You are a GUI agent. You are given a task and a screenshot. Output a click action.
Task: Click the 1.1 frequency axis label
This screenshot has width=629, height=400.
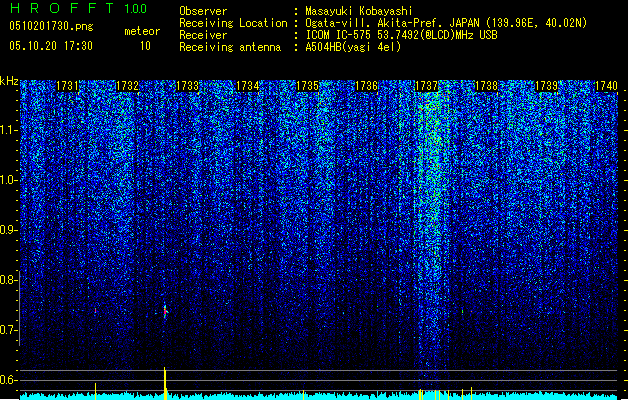pyautogui.click(x=7, y=130)
